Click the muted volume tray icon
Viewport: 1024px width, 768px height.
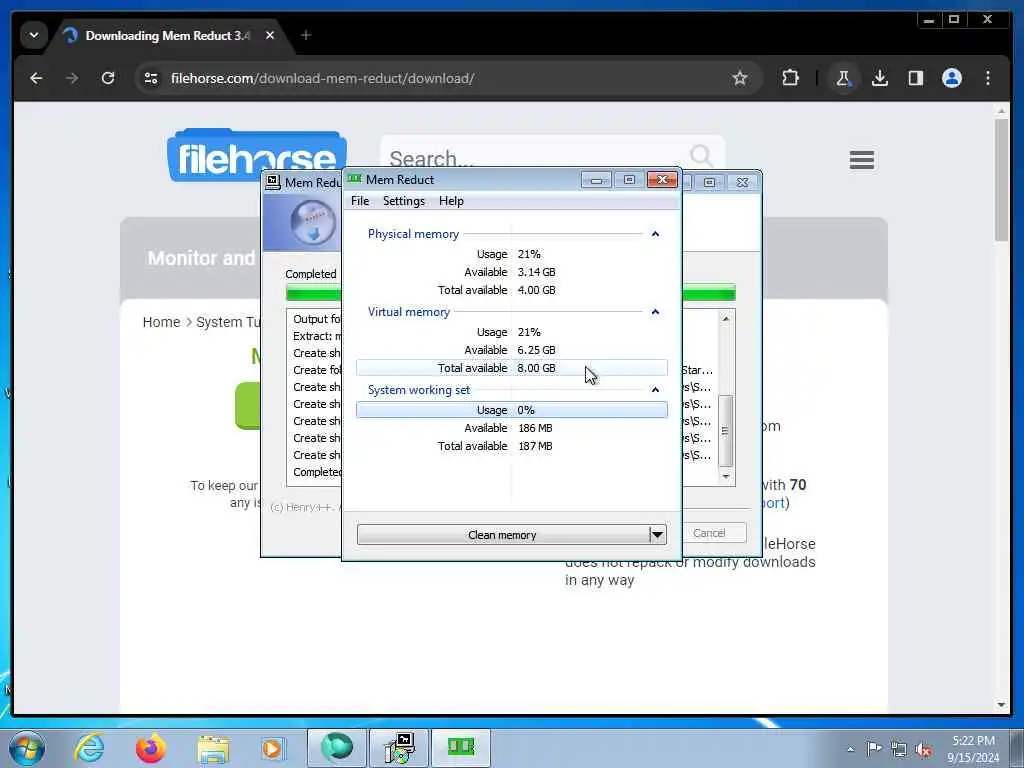pyautogui.click(x=923, y=749)
